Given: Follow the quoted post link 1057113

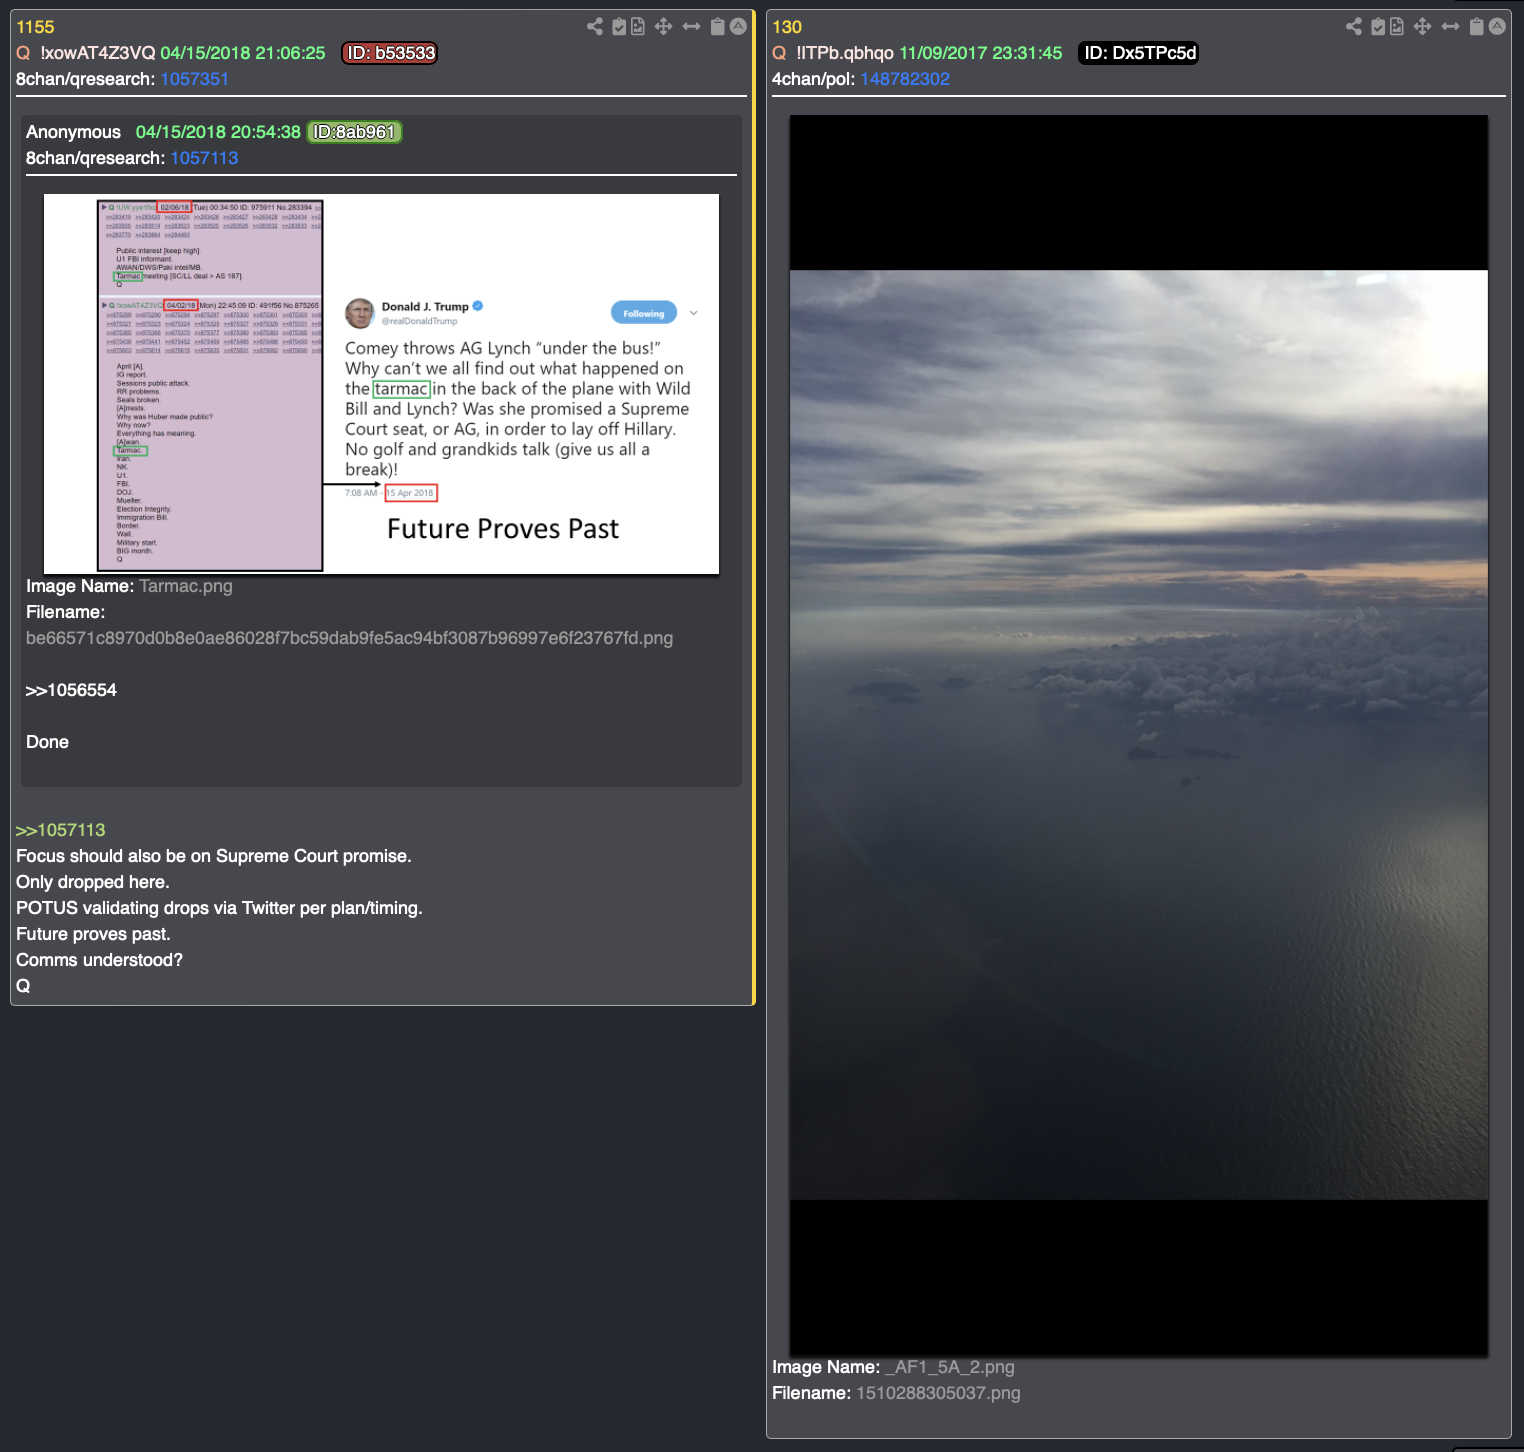Looking at the screenshot, I should click(x=204, y=158).
